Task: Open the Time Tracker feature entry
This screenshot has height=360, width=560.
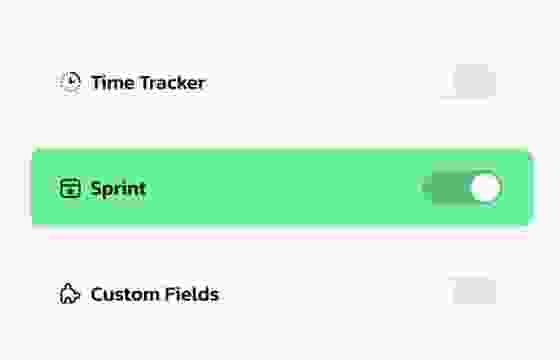Action: pos(280,82)
